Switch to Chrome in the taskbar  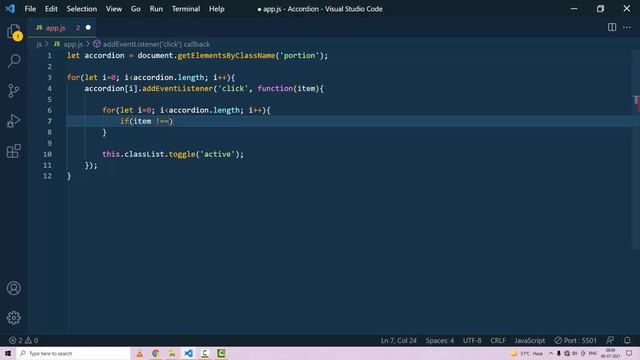(x=156, y=353)
